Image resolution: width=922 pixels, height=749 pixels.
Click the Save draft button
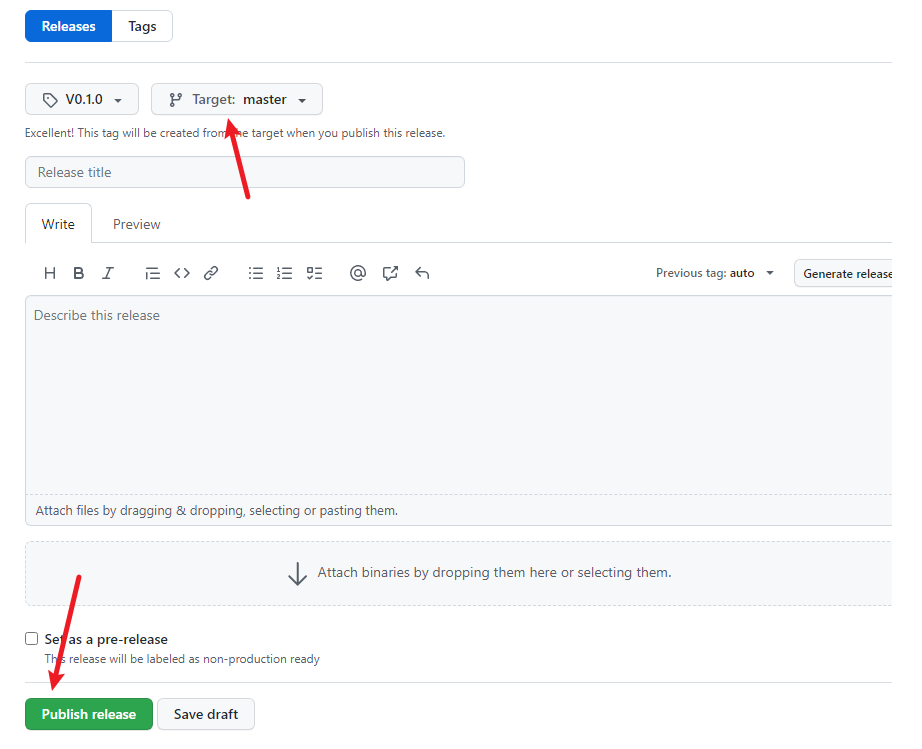click(x=206, y=714)
